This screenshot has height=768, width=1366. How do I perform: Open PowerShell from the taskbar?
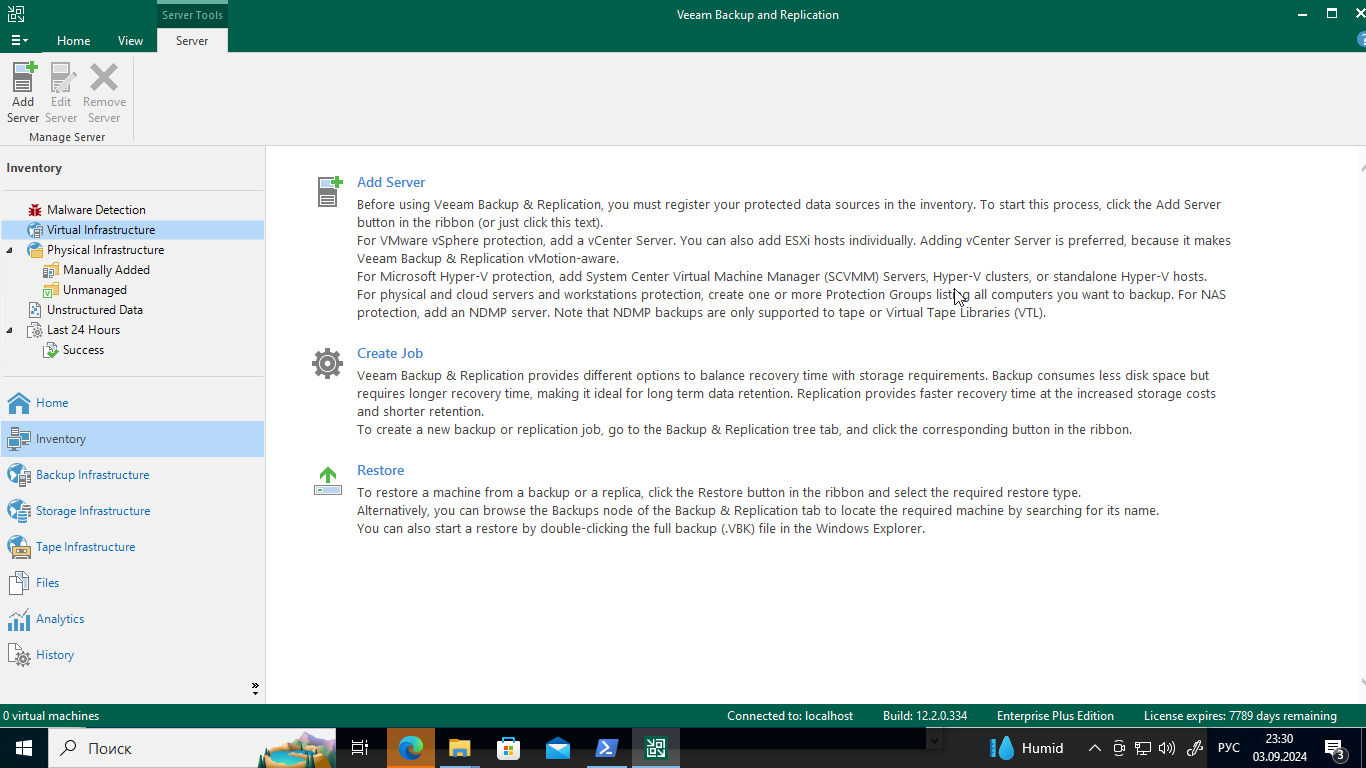pos(606,748)
